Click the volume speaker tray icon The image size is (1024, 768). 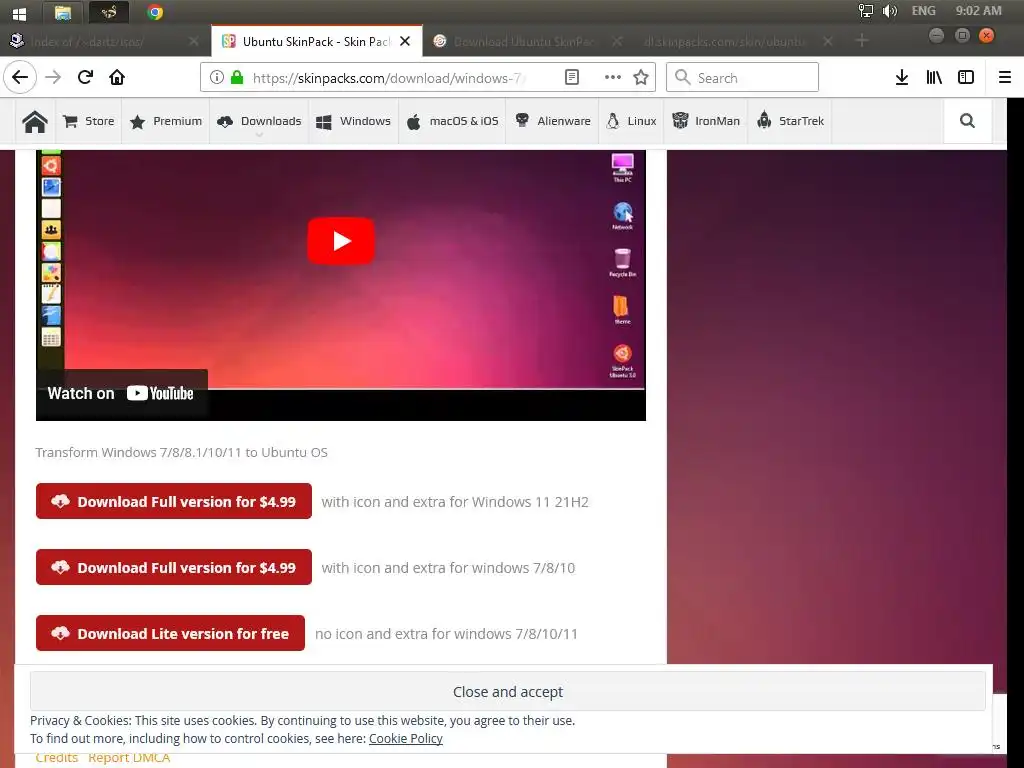point(889,10)
